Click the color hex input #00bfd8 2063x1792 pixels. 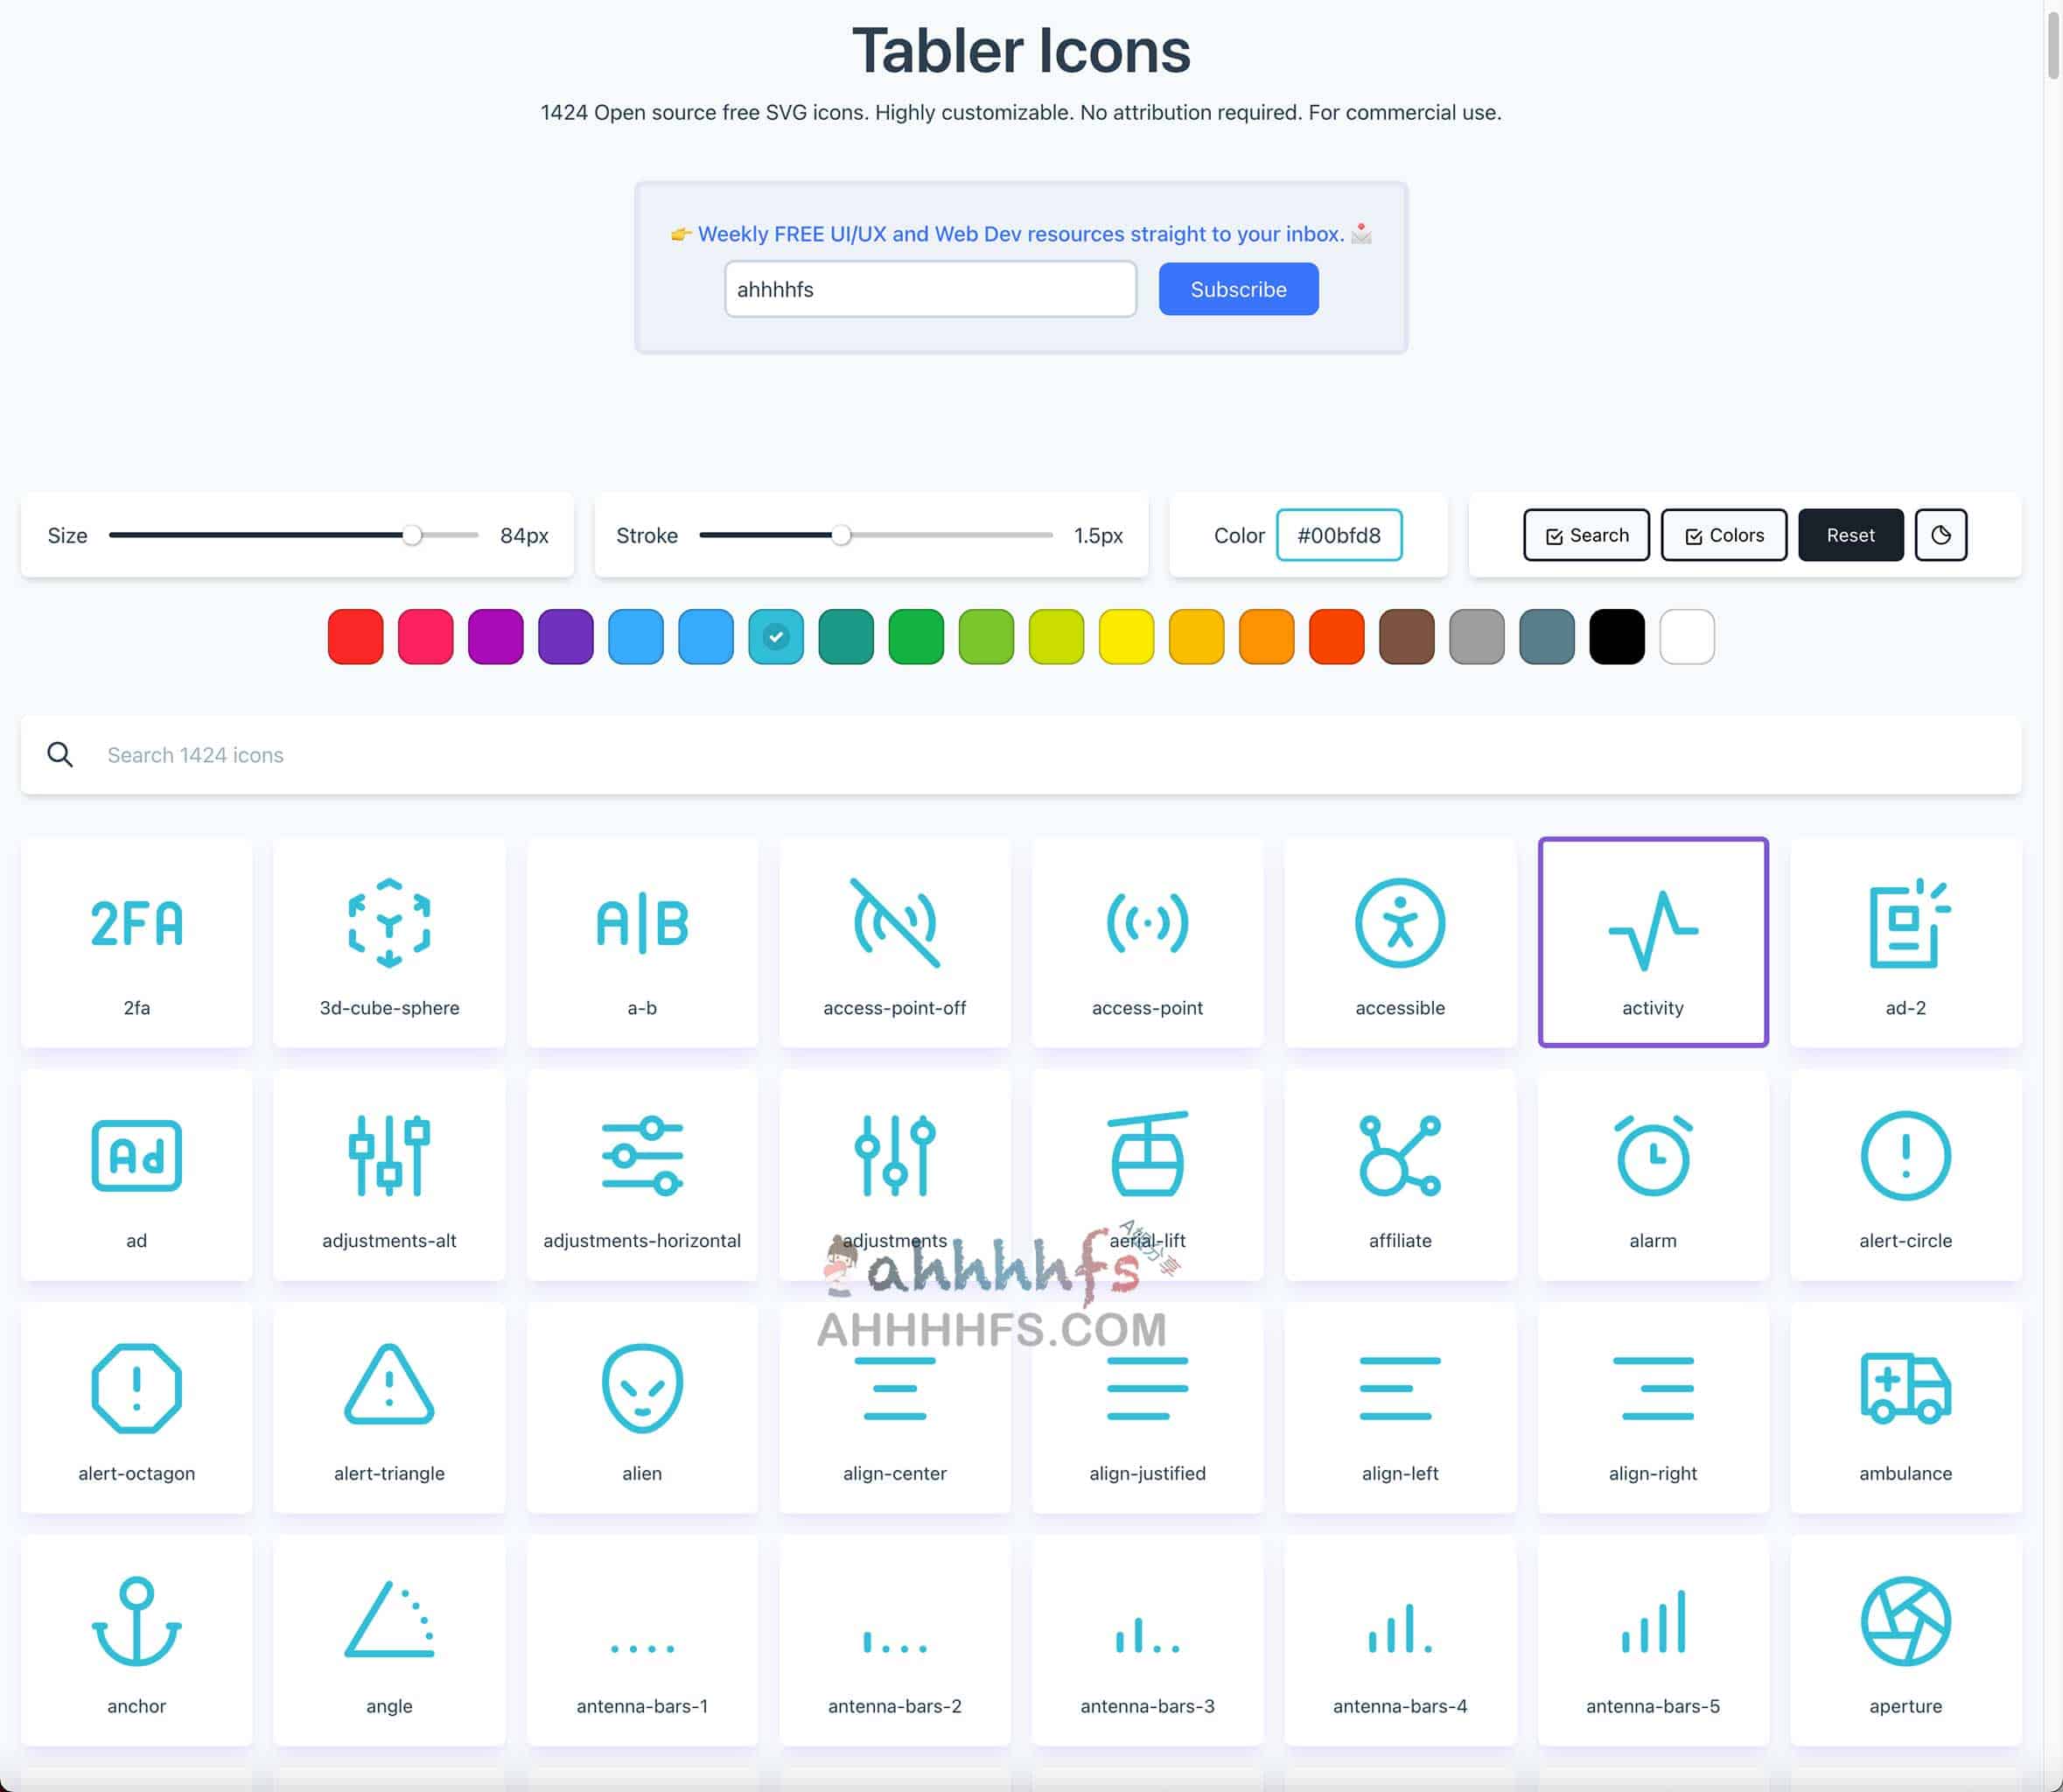(1339, 535)
